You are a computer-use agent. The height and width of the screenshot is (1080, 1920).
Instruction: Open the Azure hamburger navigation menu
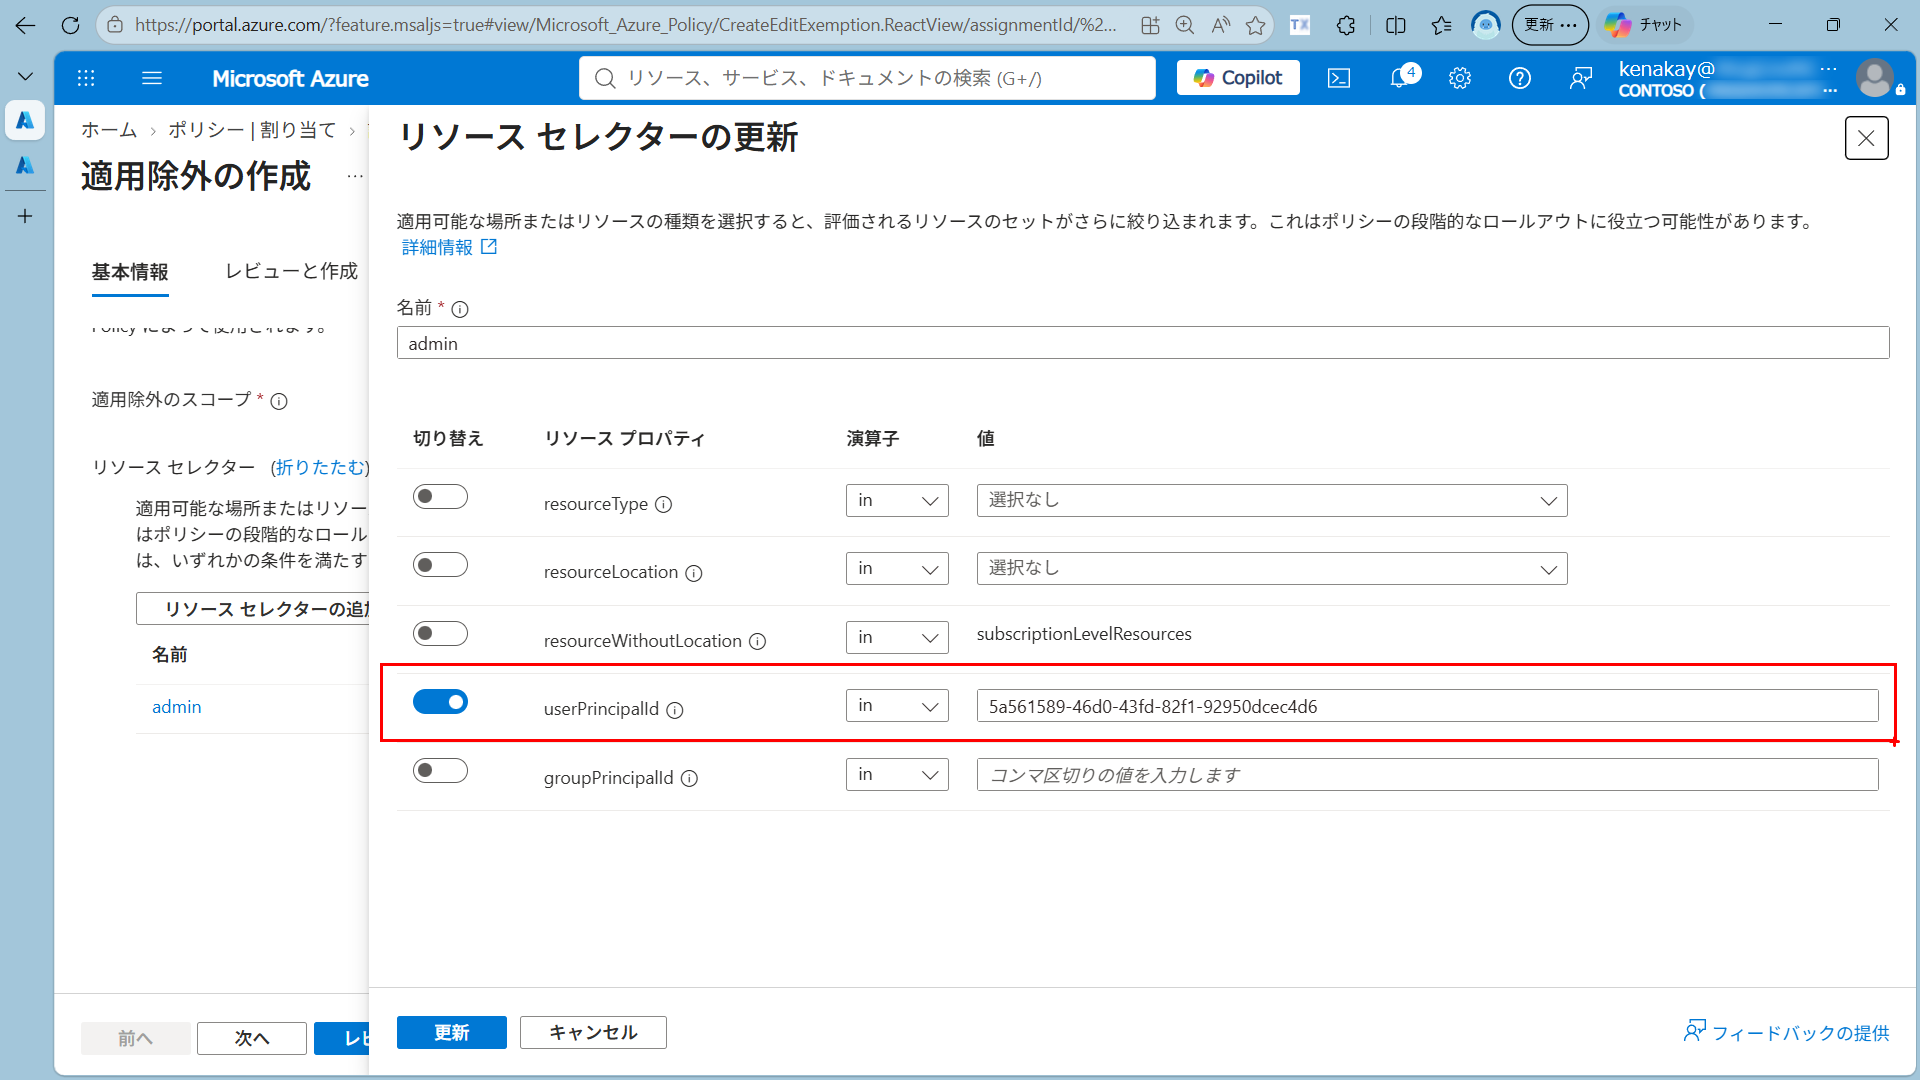pyautogui.click(x=152, y=78)
